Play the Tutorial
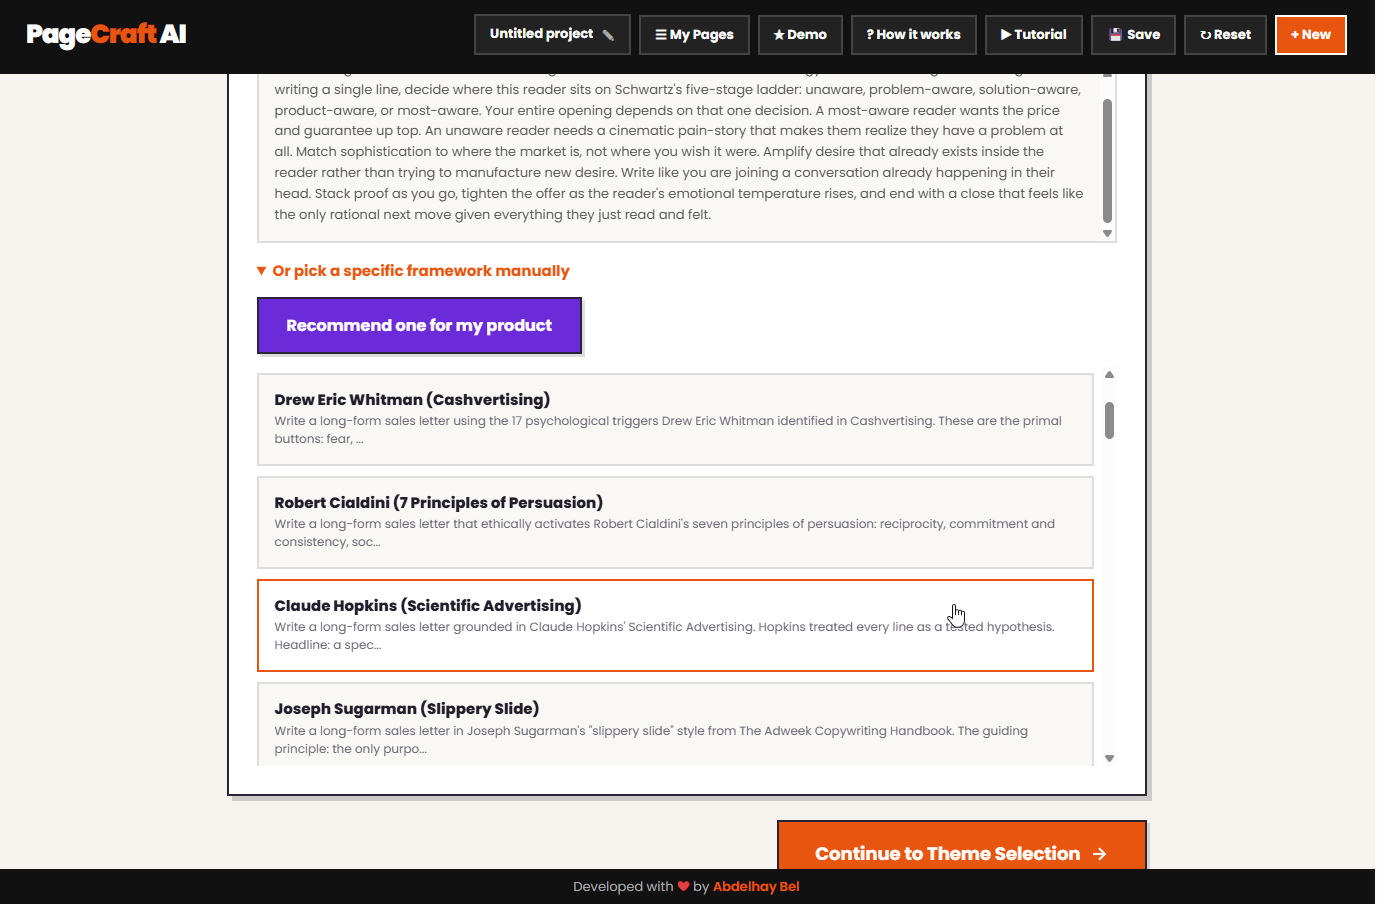This screenshot has width=1377, height=904. click(x=1033, y=35)
